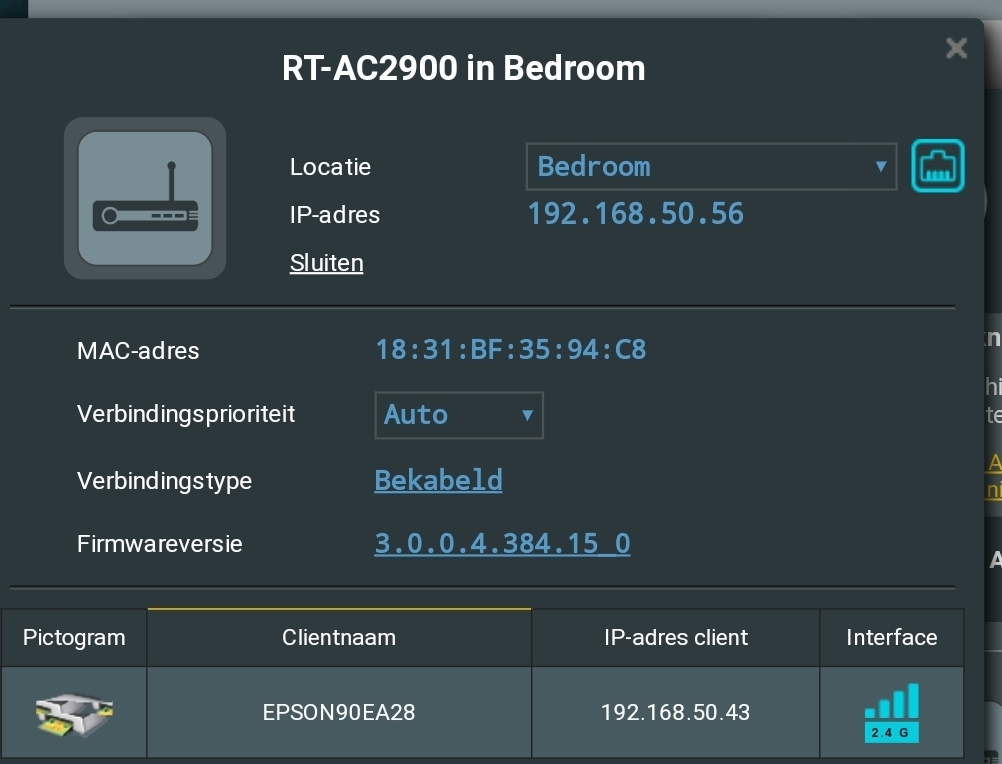Click the router device icon
1002x764 pixels.
pos(145,198)
